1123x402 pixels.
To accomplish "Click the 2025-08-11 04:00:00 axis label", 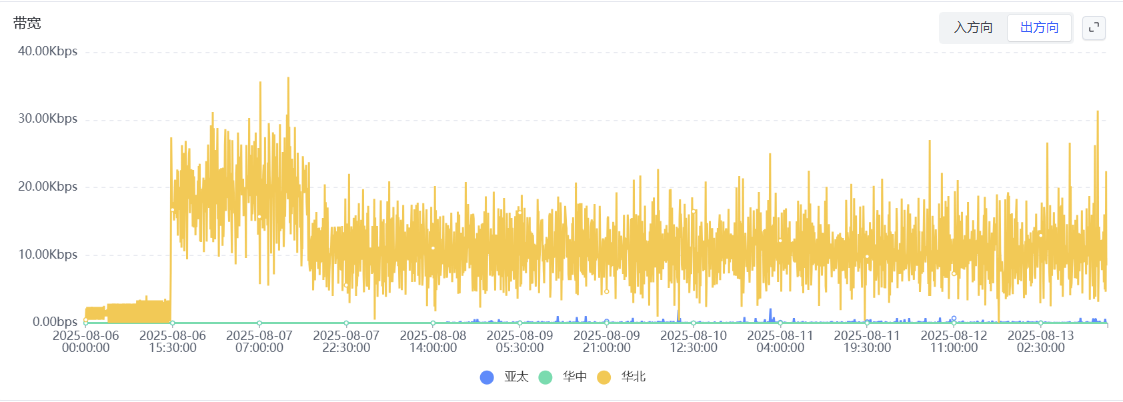I will click(x=780, y=341).
